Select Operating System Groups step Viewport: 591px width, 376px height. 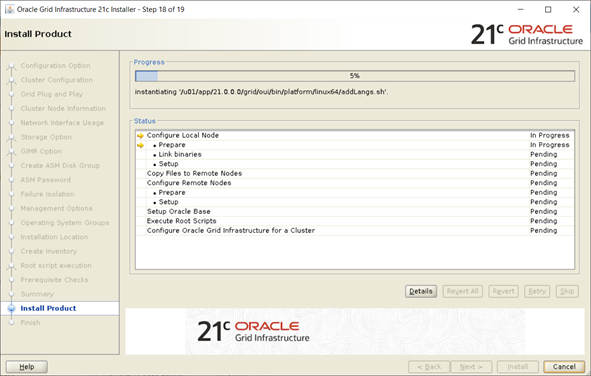64,223
